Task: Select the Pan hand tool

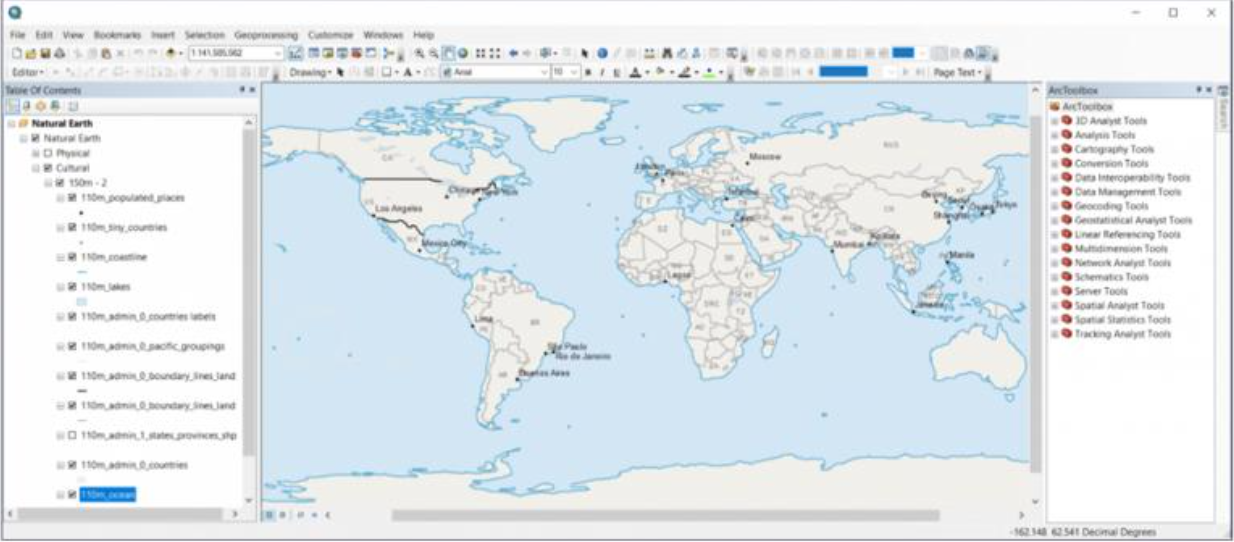Action: (449, 52)
